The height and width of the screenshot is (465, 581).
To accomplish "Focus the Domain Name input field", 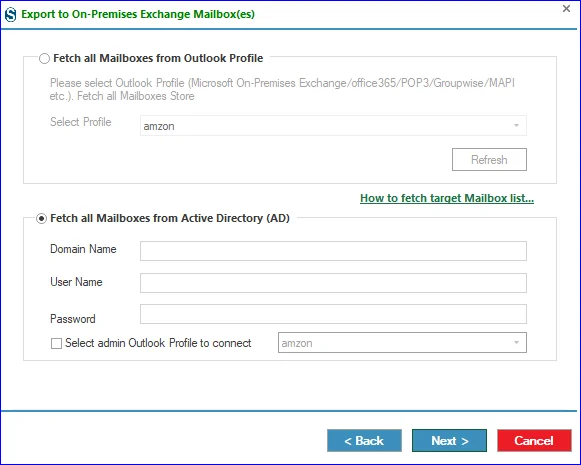I will [333, 251].
